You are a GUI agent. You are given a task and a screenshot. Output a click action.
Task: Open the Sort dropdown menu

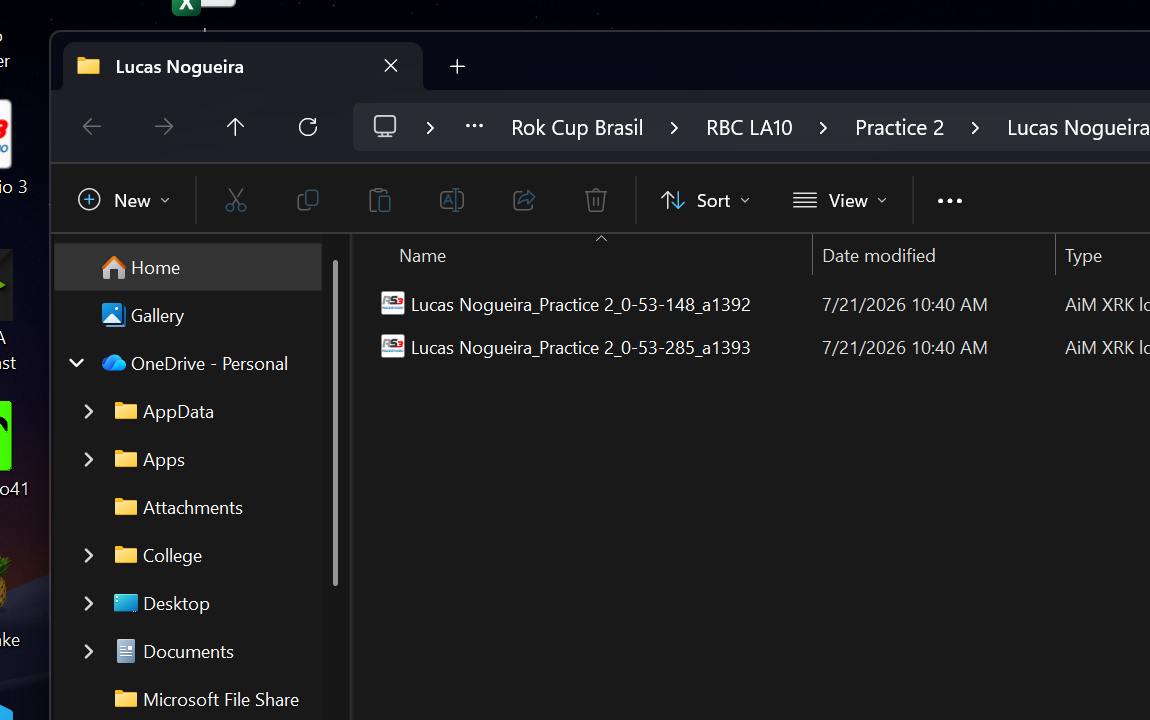(705, 200)
